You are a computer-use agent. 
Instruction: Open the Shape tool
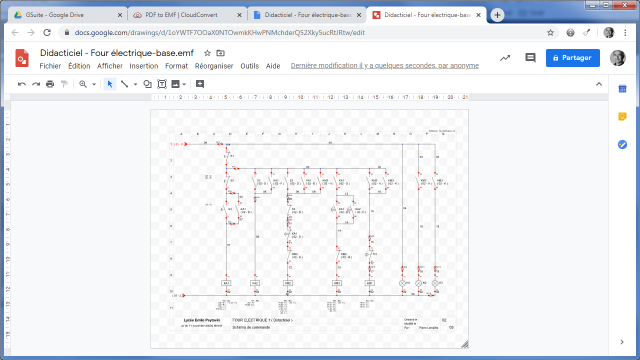(147, 84)
